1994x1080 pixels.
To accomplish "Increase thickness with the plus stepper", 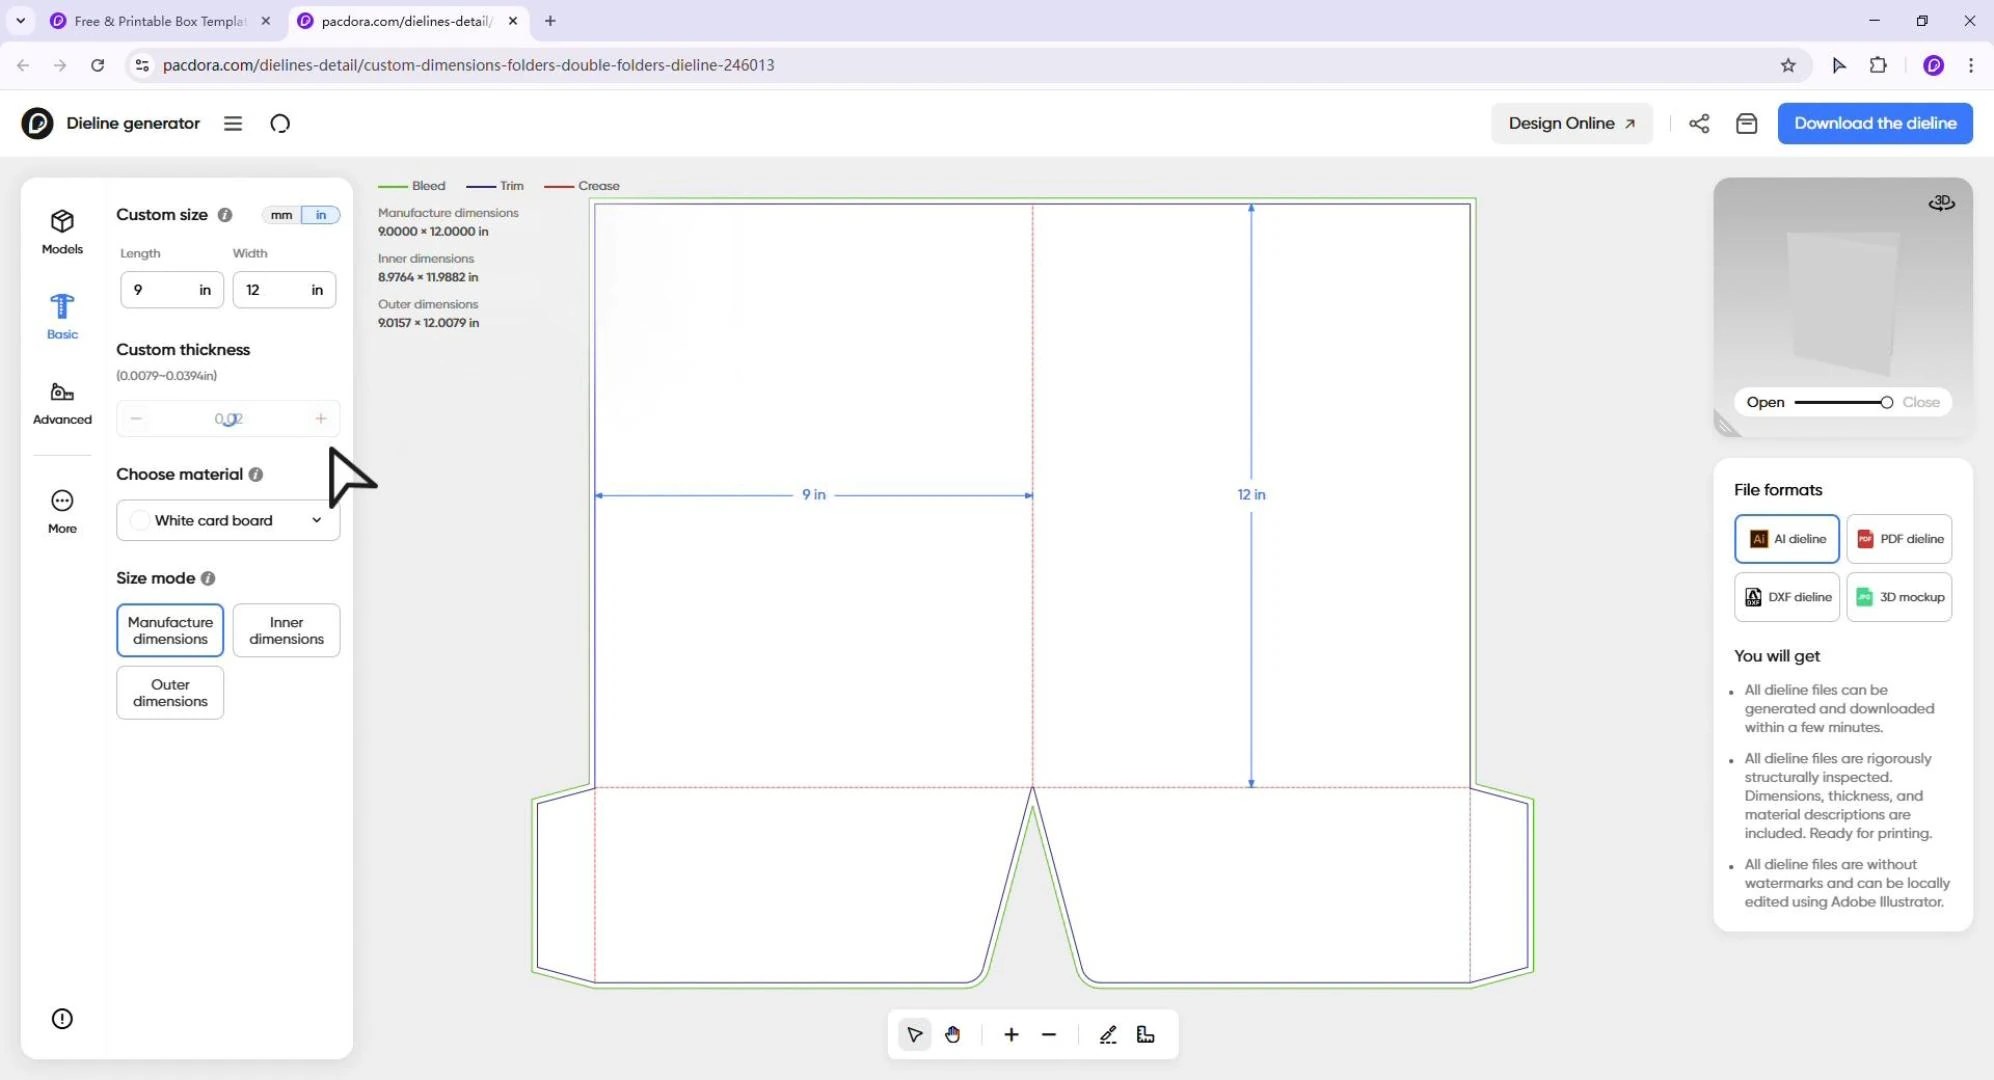I will pos(321,418).
